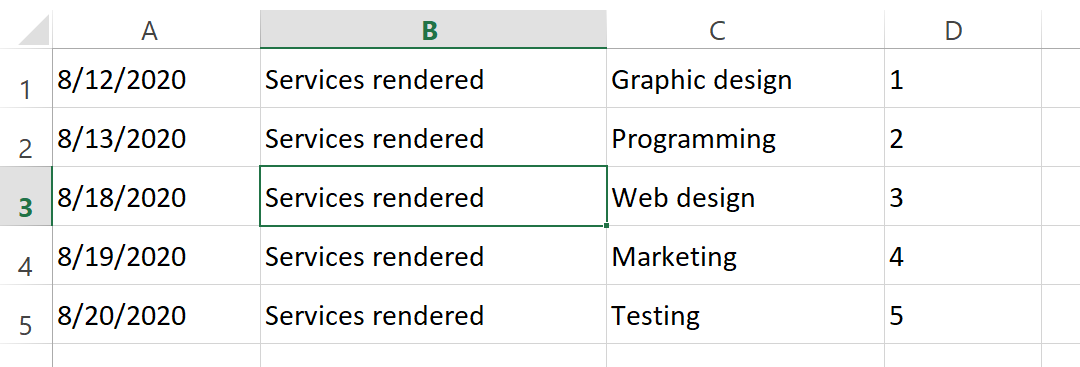This screenshot has width=1080, height=367.
Task: Select row 1 header
Action: point(25,78)
